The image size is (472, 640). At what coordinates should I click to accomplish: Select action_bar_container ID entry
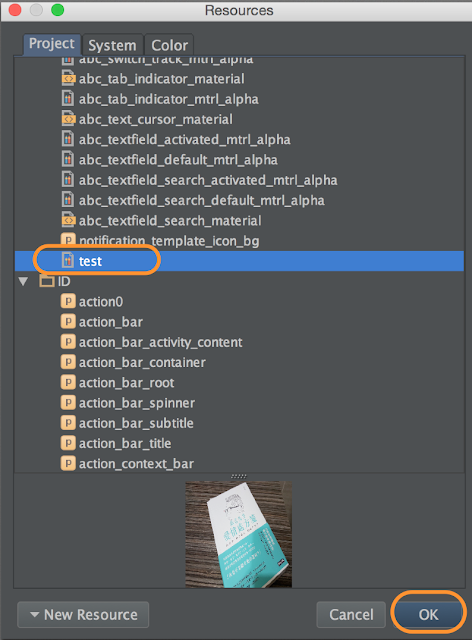coord(142,362)
